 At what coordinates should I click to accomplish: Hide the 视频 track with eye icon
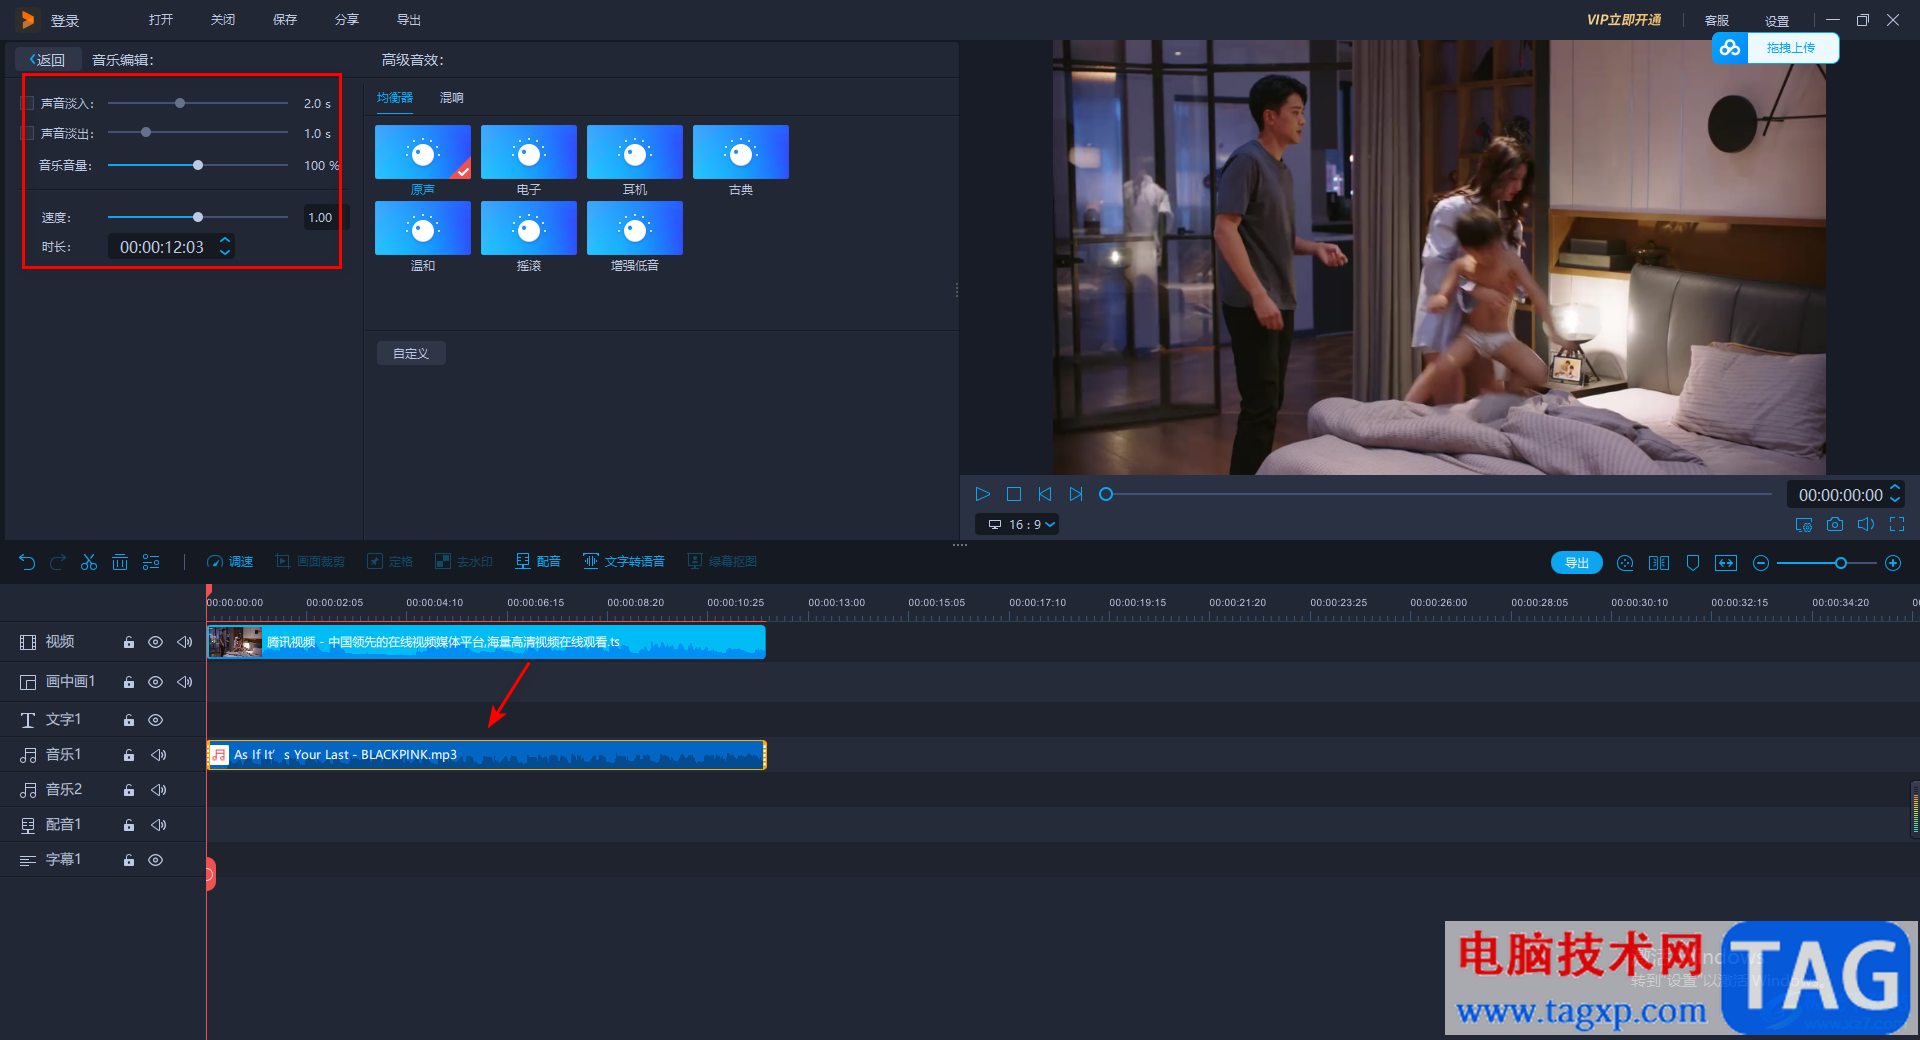coord(156,642)
